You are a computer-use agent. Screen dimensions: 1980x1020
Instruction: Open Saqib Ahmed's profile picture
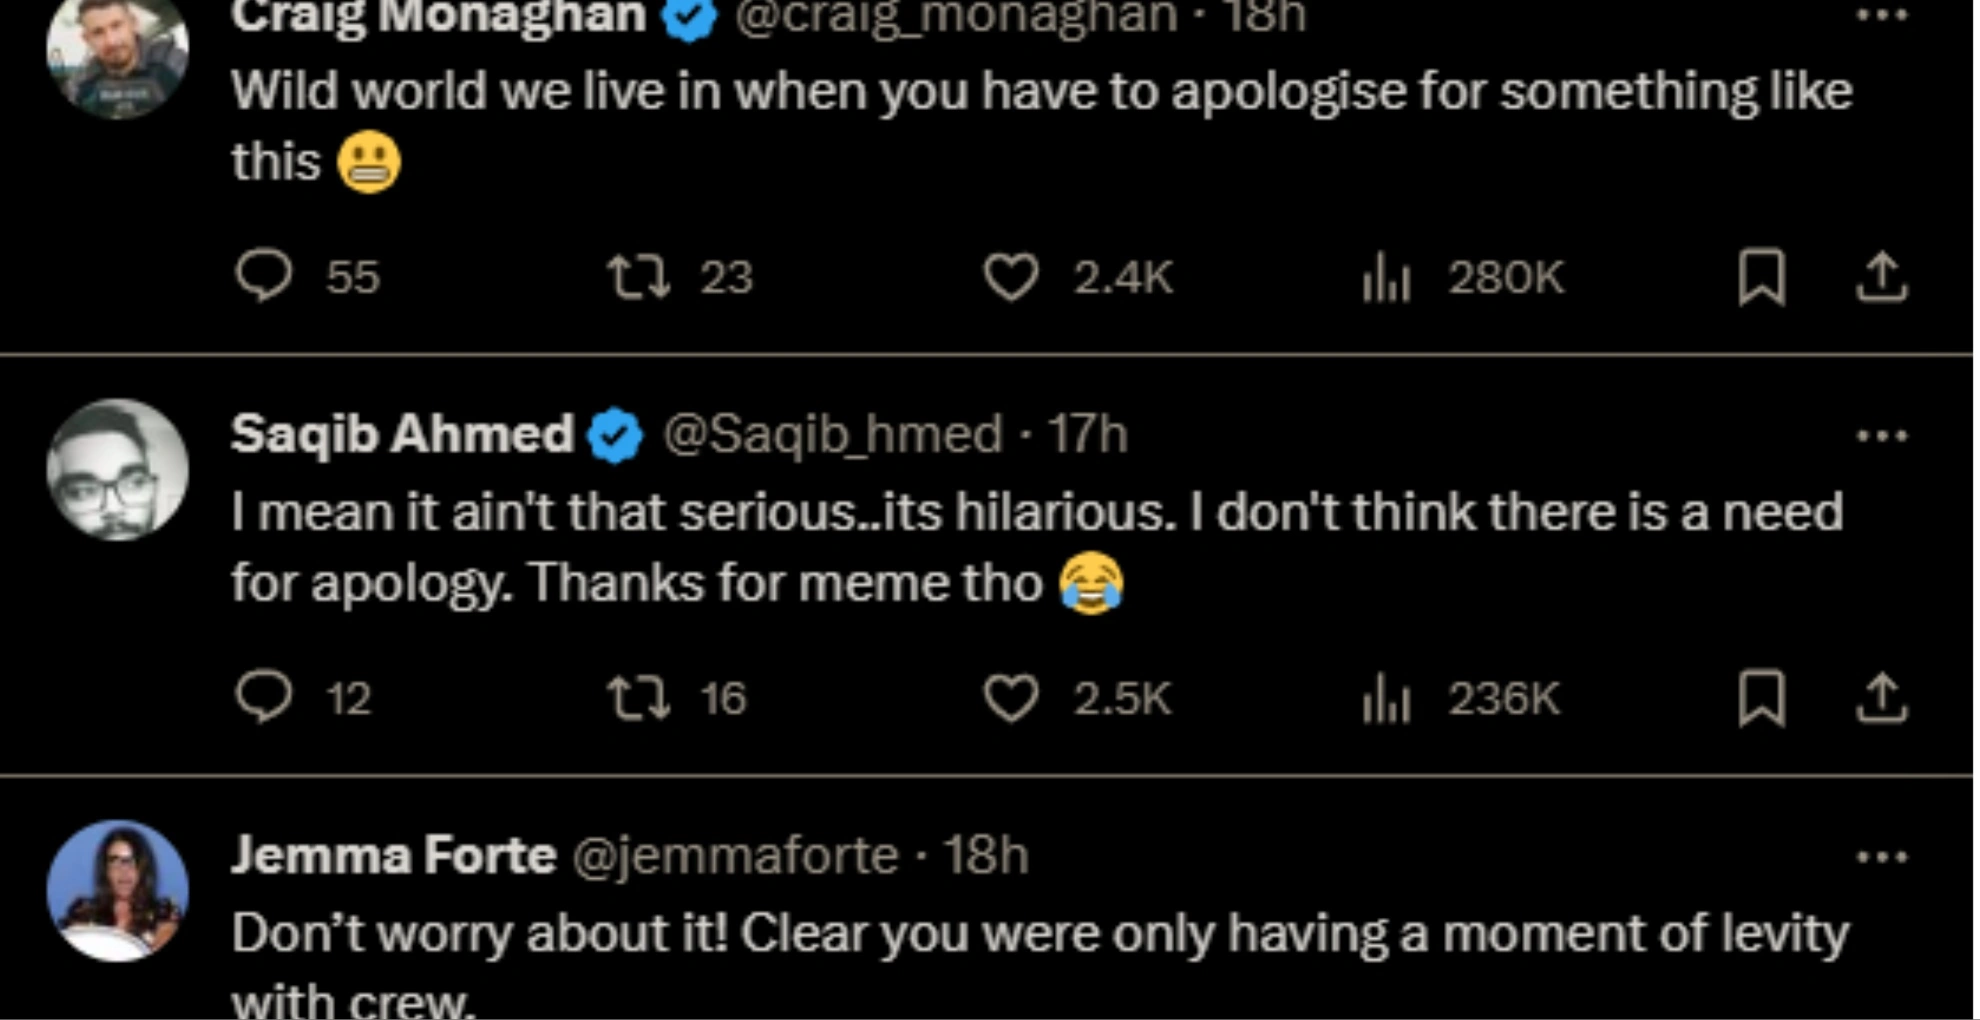(x=118, y=470)
